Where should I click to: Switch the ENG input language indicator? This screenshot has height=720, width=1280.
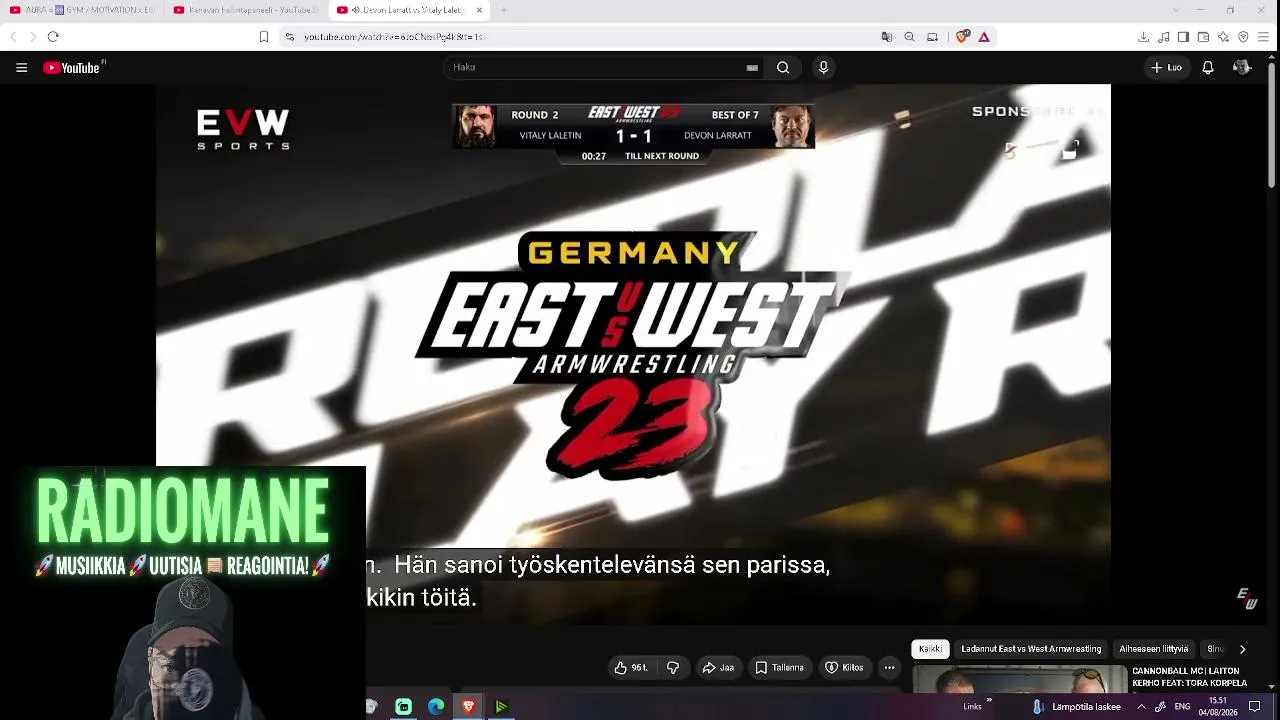(x=1182, y=708)
